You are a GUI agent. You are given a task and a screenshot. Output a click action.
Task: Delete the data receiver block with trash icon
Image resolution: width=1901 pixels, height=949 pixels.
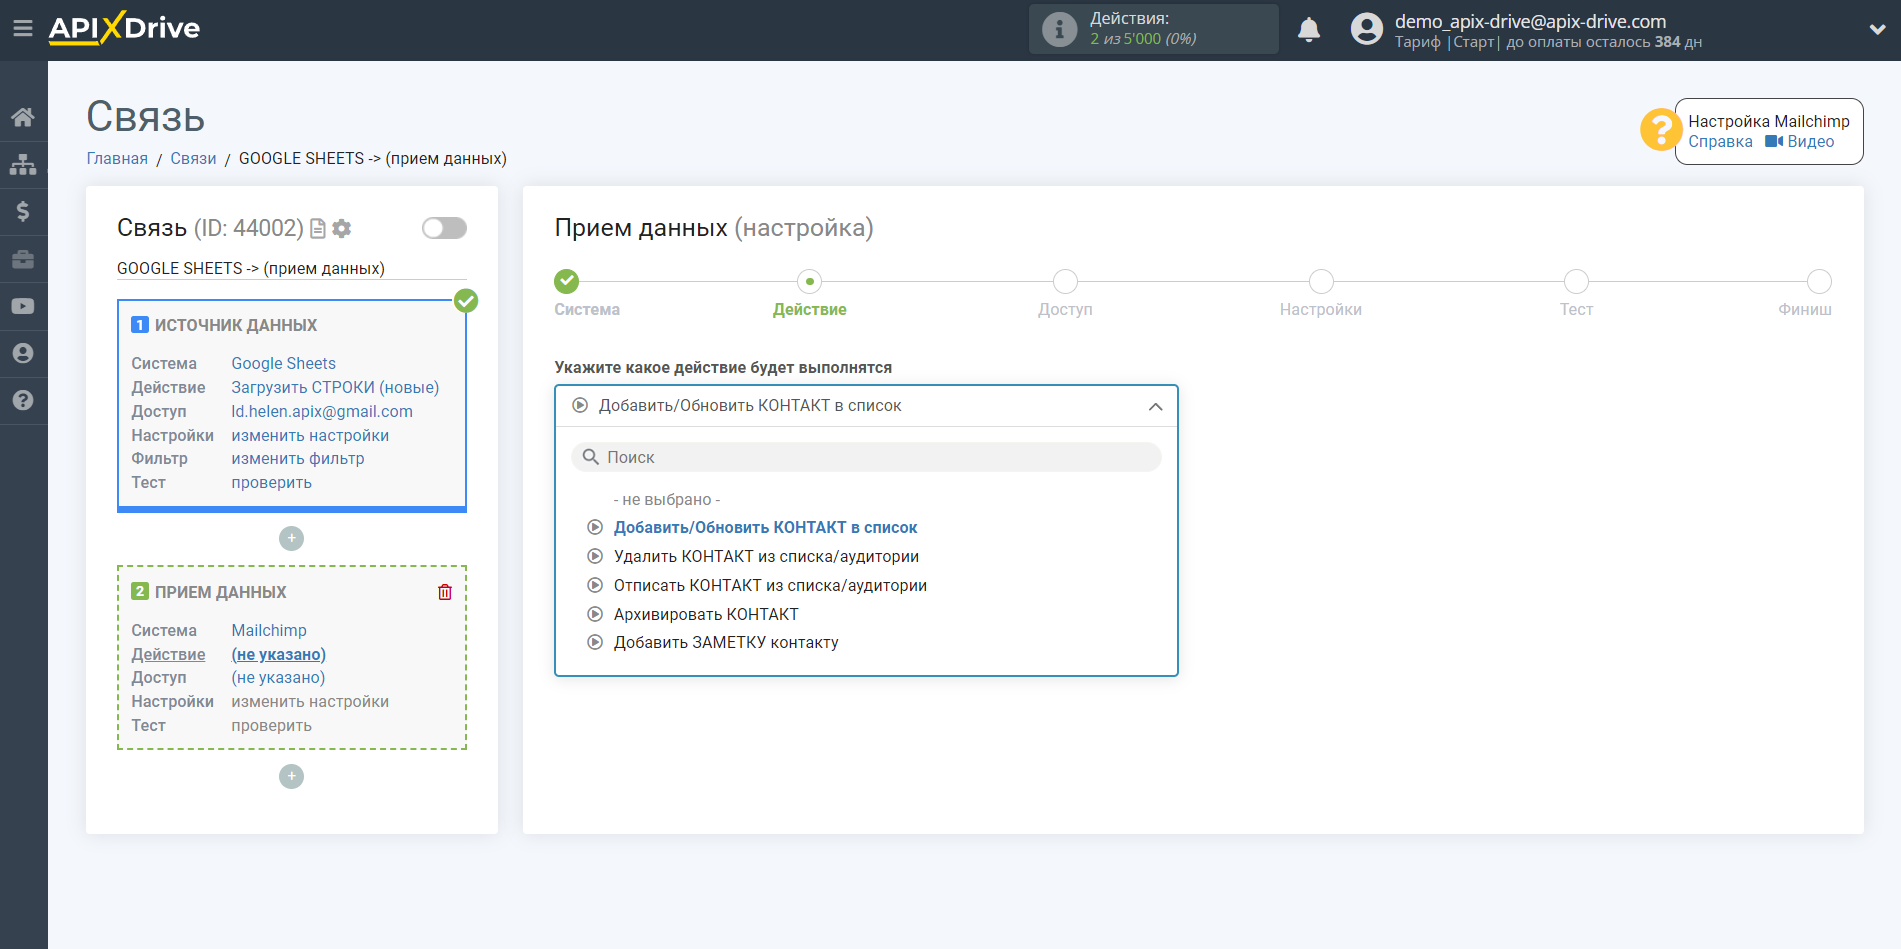click(x=445, y=592)
